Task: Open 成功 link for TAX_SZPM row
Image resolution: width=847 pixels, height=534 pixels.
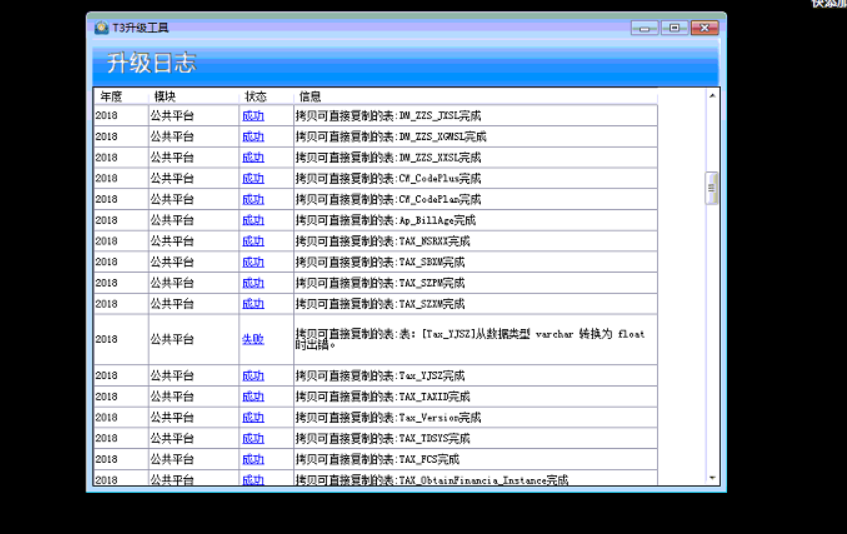Action: coord(253,283)
